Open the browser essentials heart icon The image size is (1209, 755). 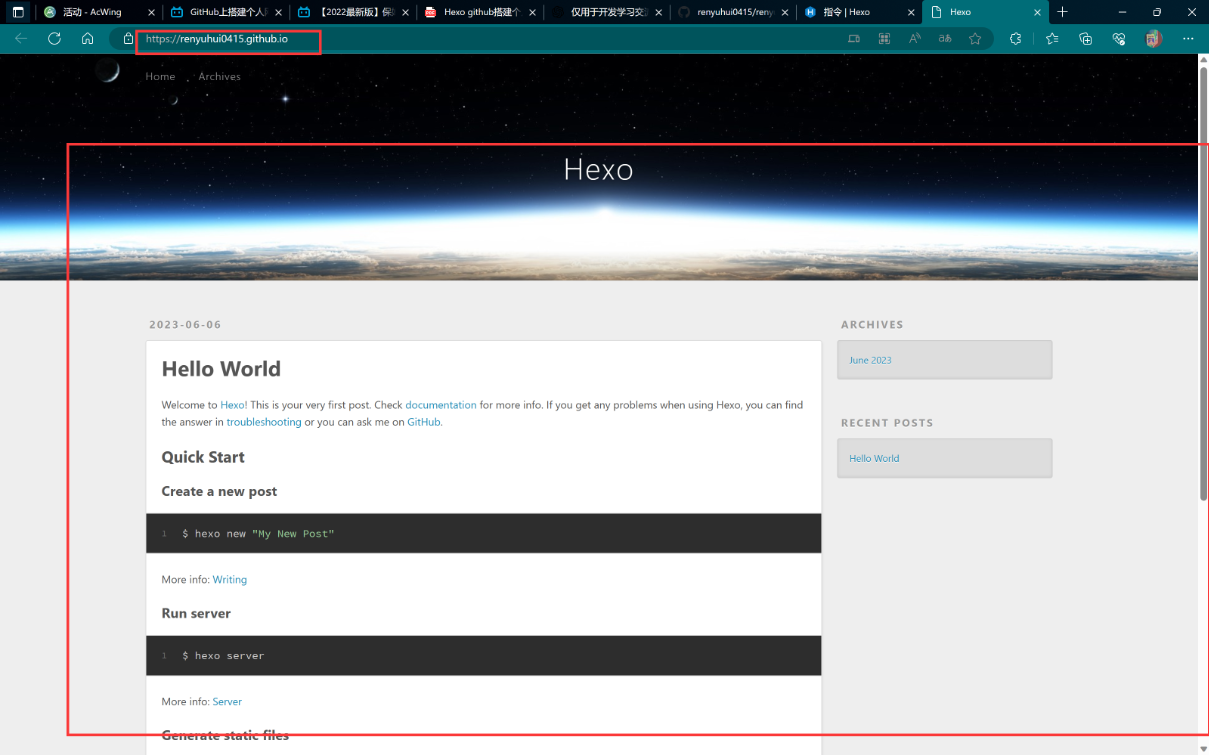point(1119,38)
